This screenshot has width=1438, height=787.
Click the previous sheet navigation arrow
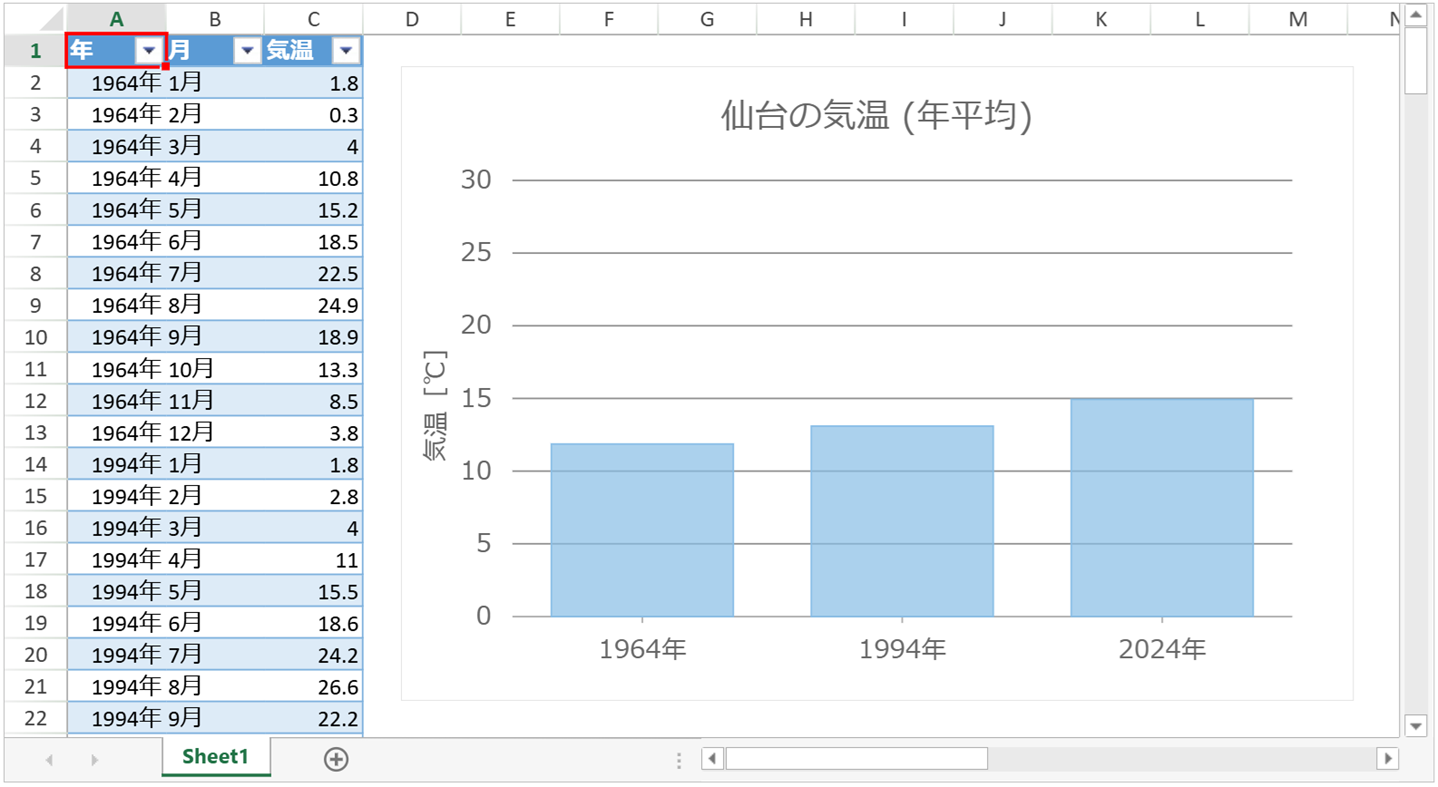coord(49,760)
